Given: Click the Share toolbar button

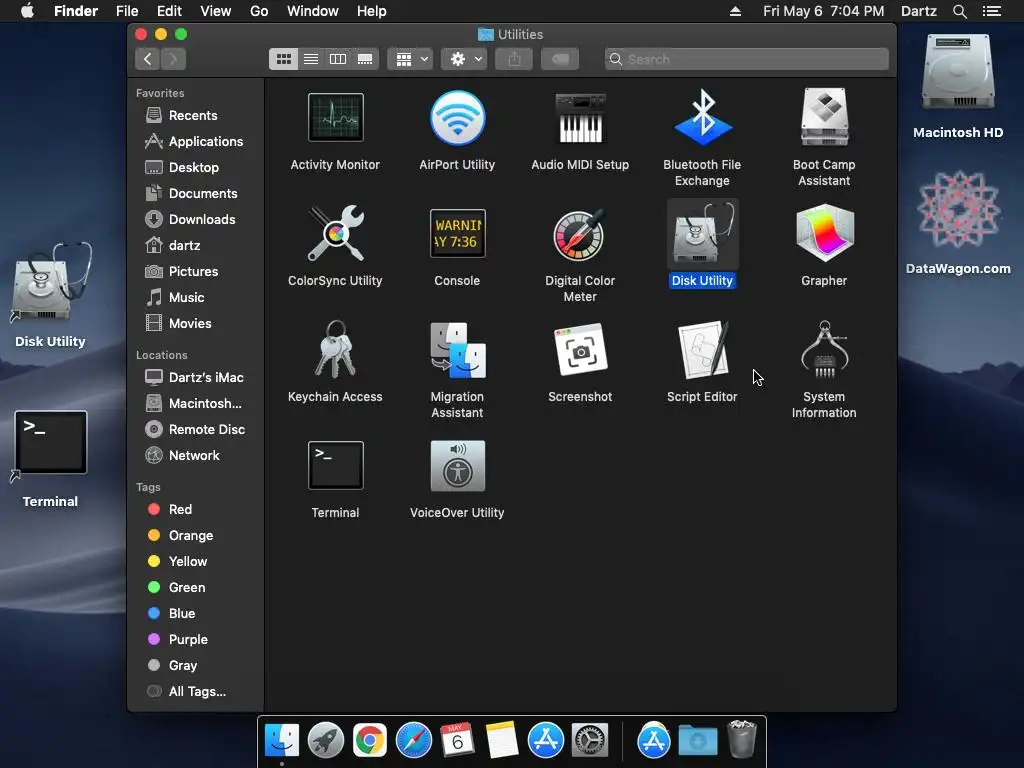Looking at the screenshot, I should tap(515, 59).
